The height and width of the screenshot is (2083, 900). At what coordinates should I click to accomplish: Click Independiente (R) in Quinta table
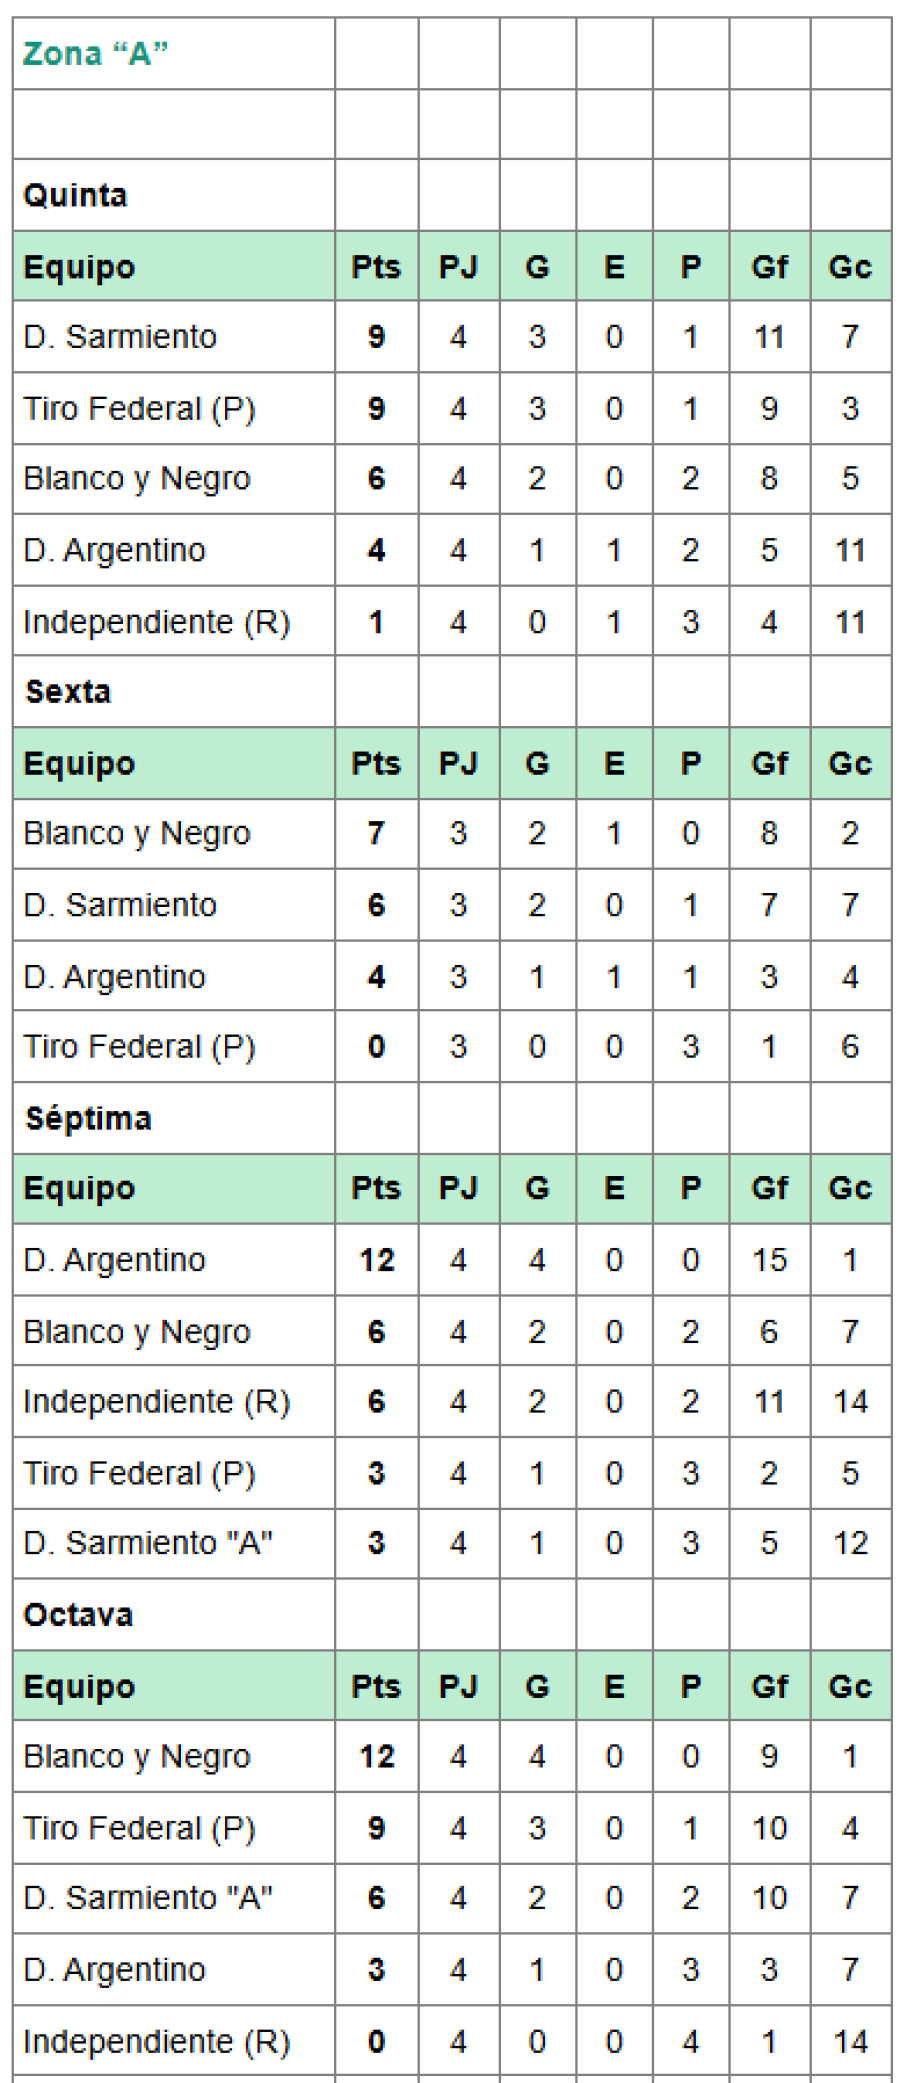pos(156,622)
